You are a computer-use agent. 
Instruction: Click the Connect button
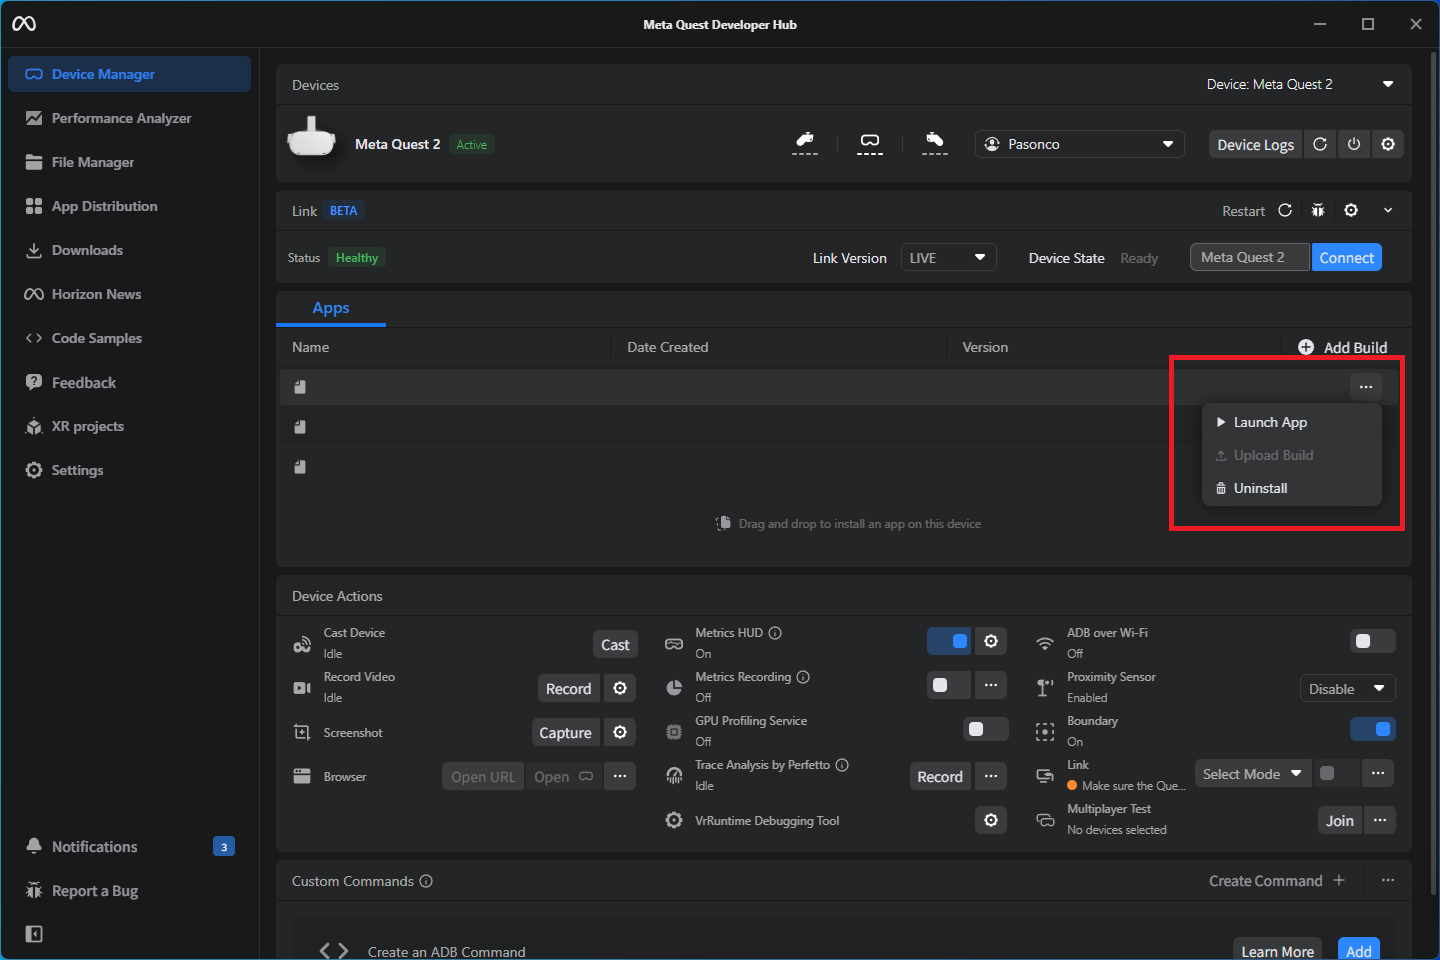[1346, 257]
